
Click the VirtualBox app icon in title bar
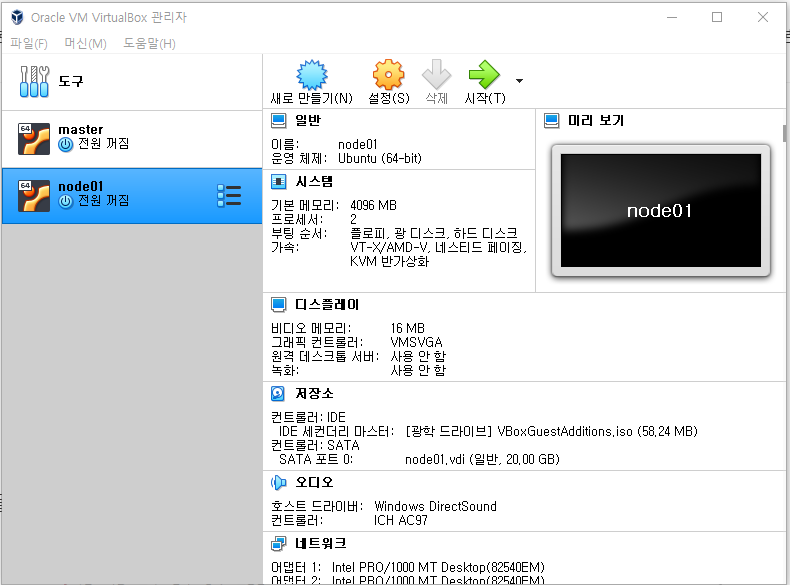tap(18, 17)
